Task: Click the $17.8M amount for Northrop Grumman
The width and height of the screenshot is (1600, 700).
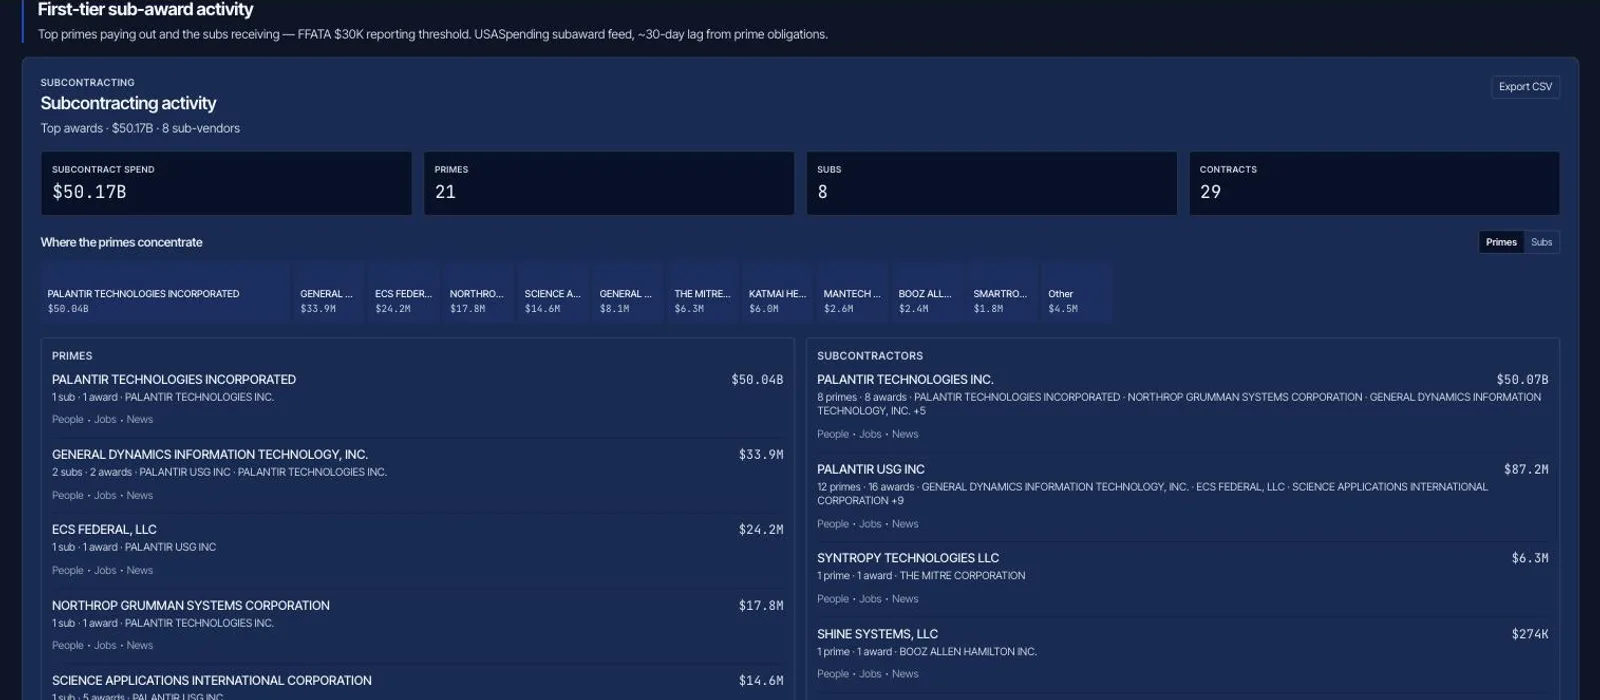Action: click(761, 606)
